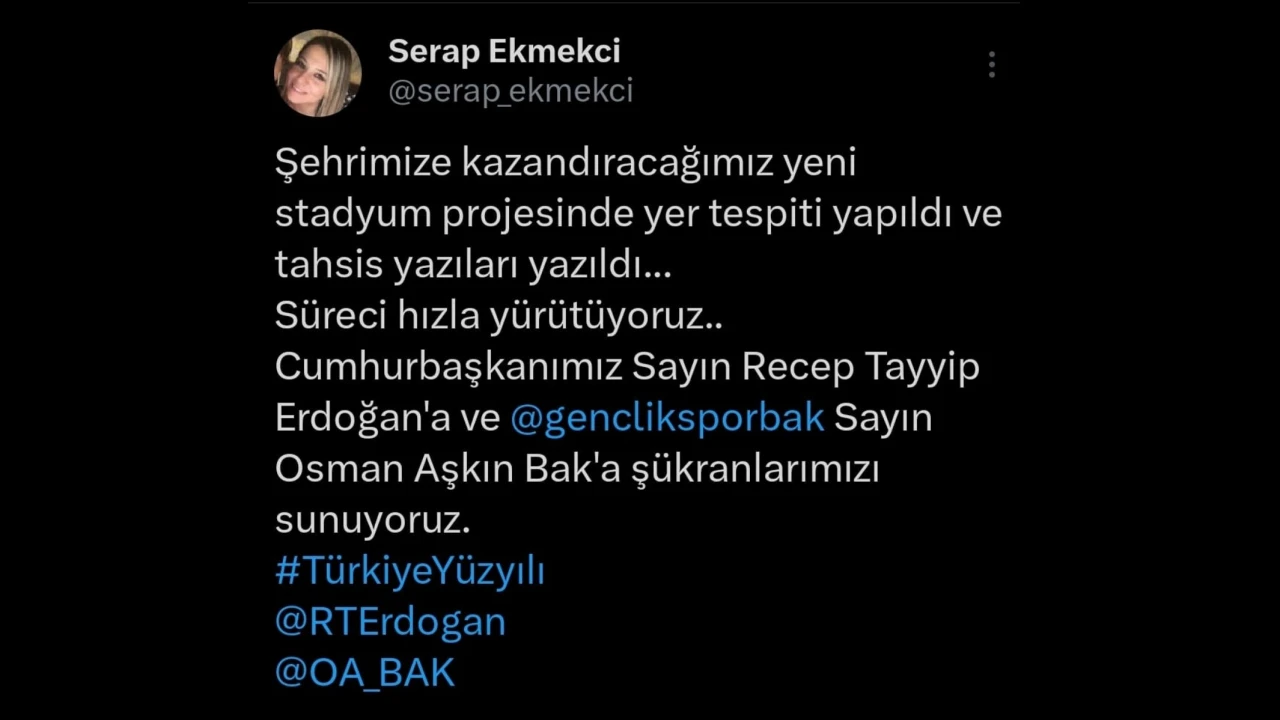Screen dimensions: 1280x720
Task: Open the tweet's three-dot more menu
Action: [x=991, y=65]
